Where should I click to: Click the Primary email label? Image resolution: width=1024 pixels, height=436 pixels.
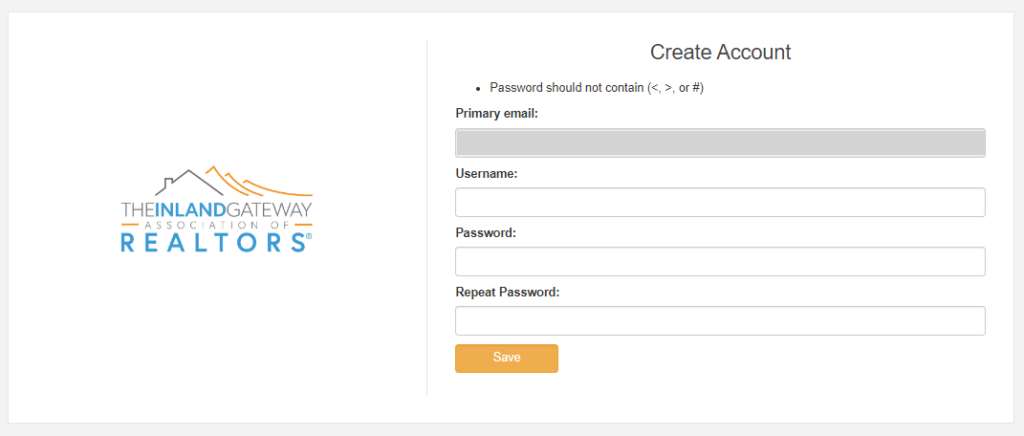497,114
